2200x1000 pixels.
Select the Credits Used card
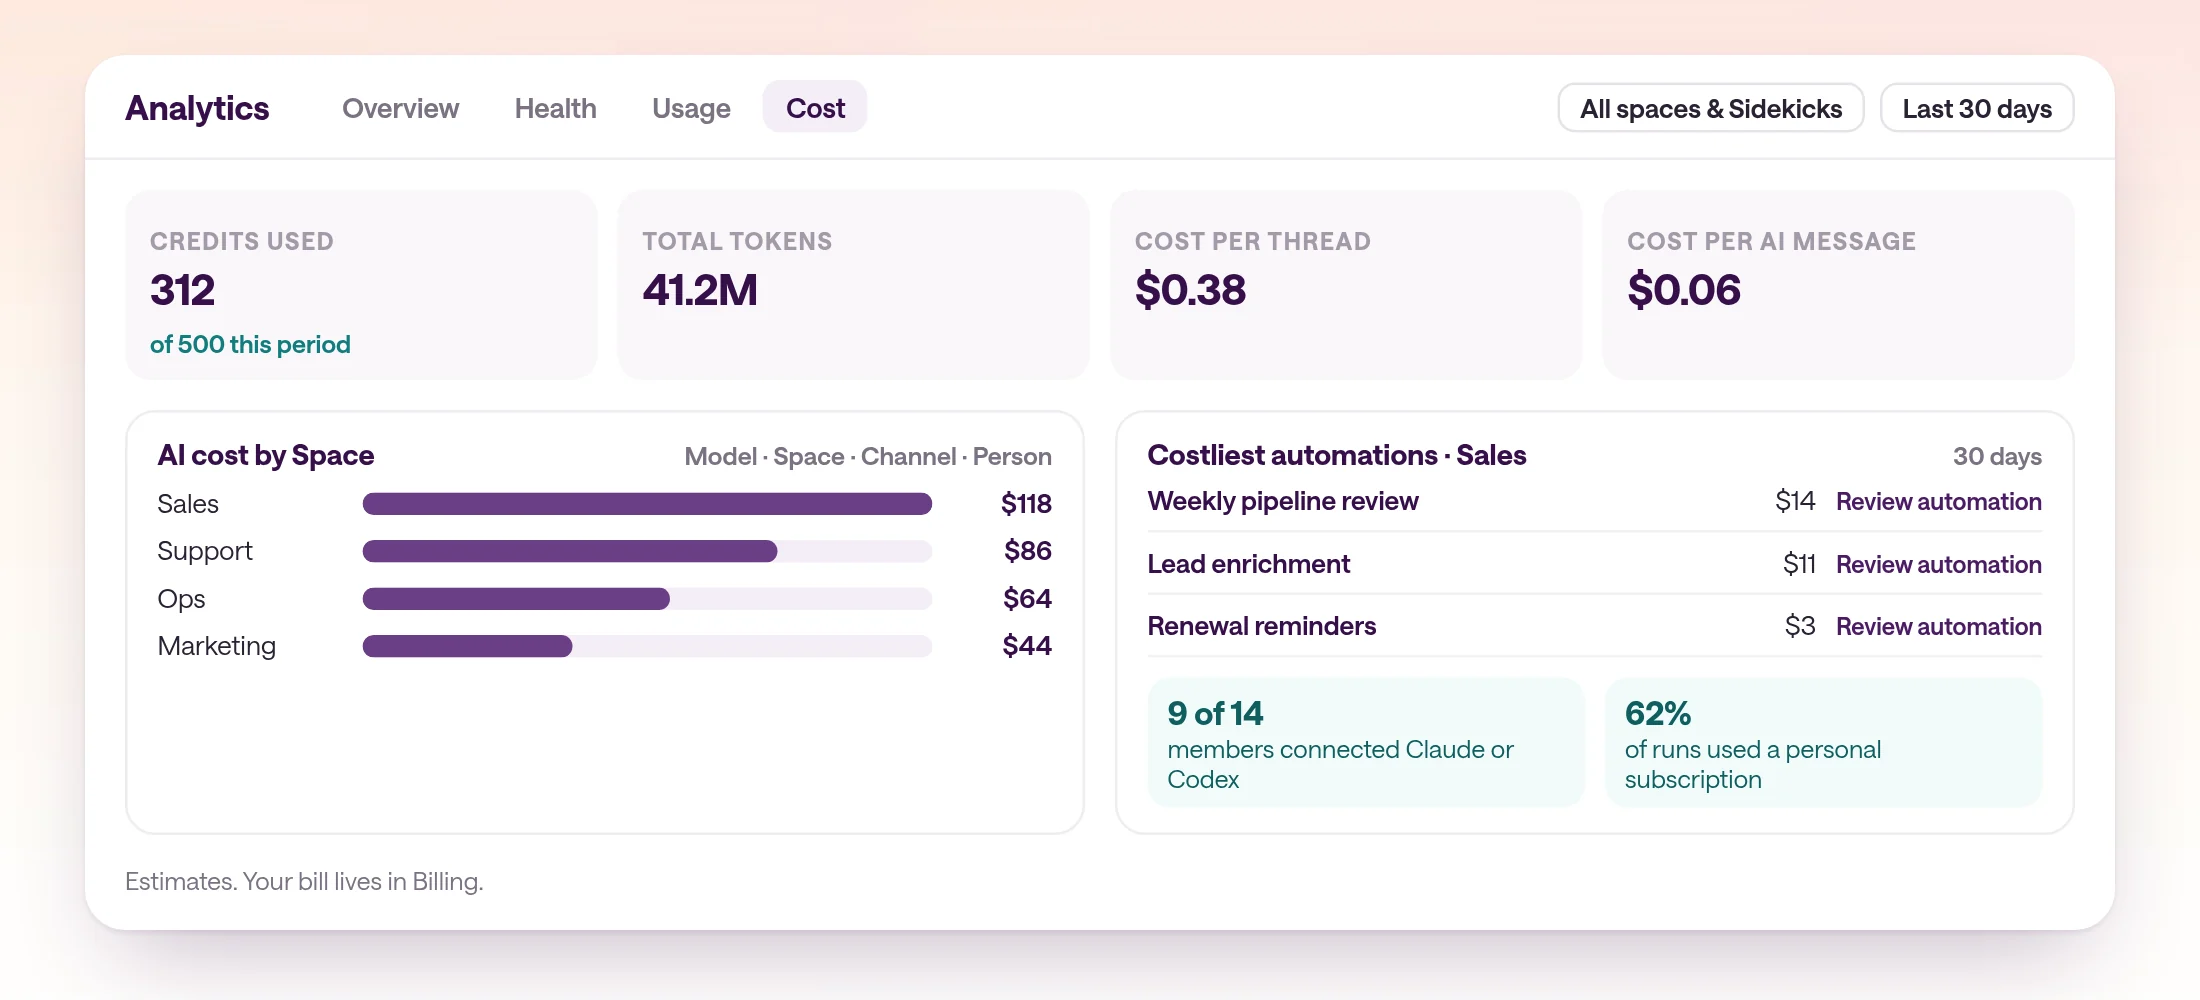click(361, 285)
